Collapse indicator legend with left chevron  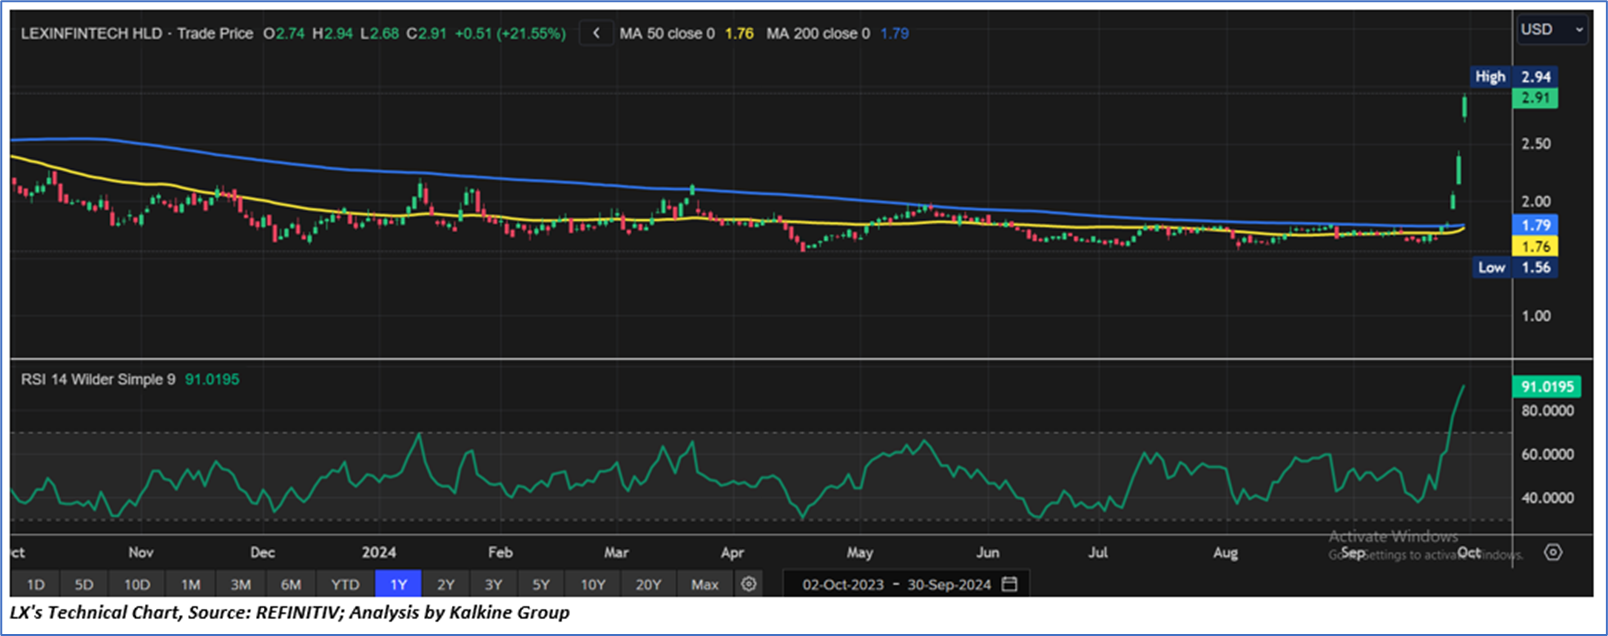(x=596, y=33)
